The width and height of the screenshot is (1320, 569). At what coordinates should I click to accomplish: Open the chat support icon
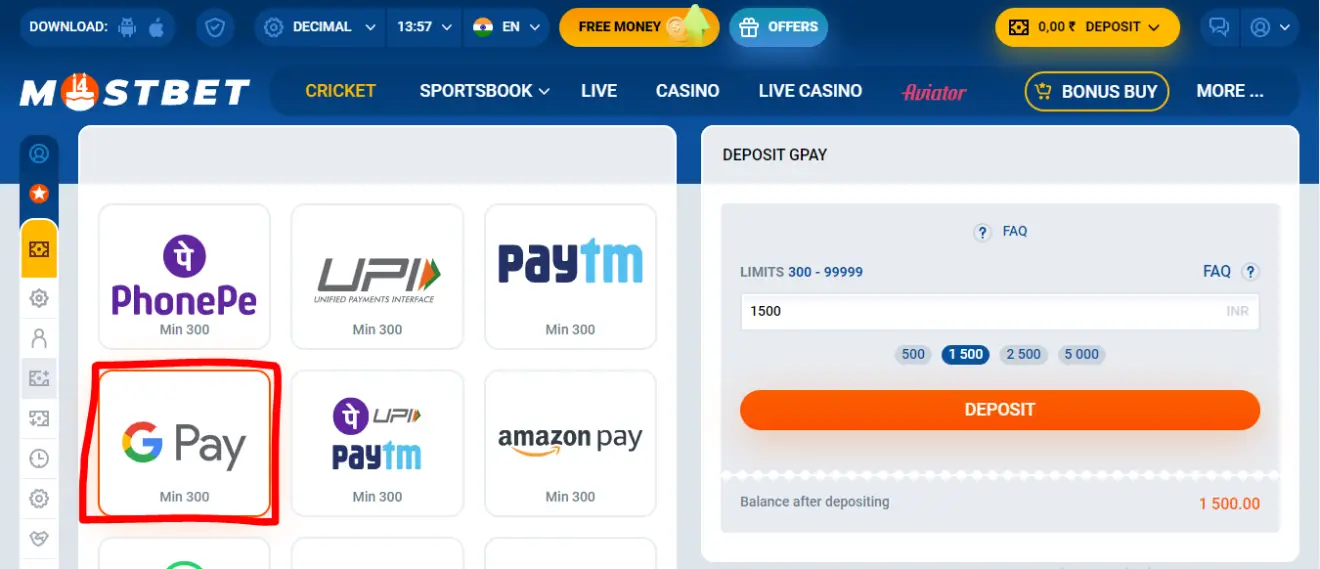[x=1218, y=28]
